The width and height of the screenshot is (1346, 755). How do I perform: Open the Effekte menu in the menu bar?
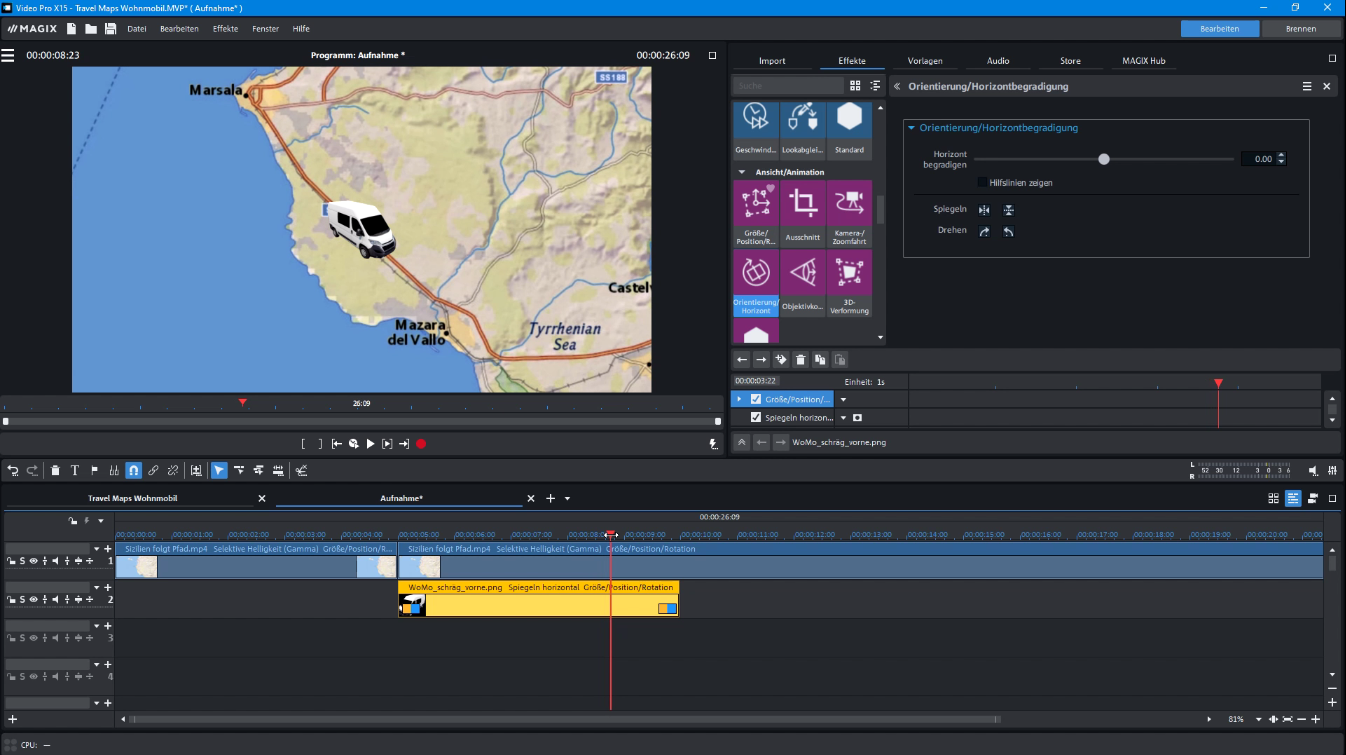pyautogui.click(x=224, y=28)
